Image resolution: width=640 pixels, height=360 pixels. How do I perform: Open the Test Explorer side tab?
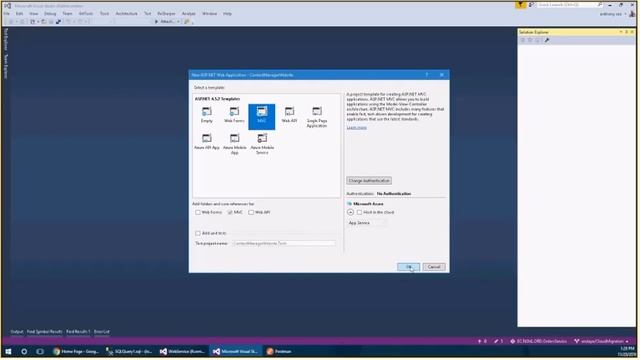(x=5, y=39)
